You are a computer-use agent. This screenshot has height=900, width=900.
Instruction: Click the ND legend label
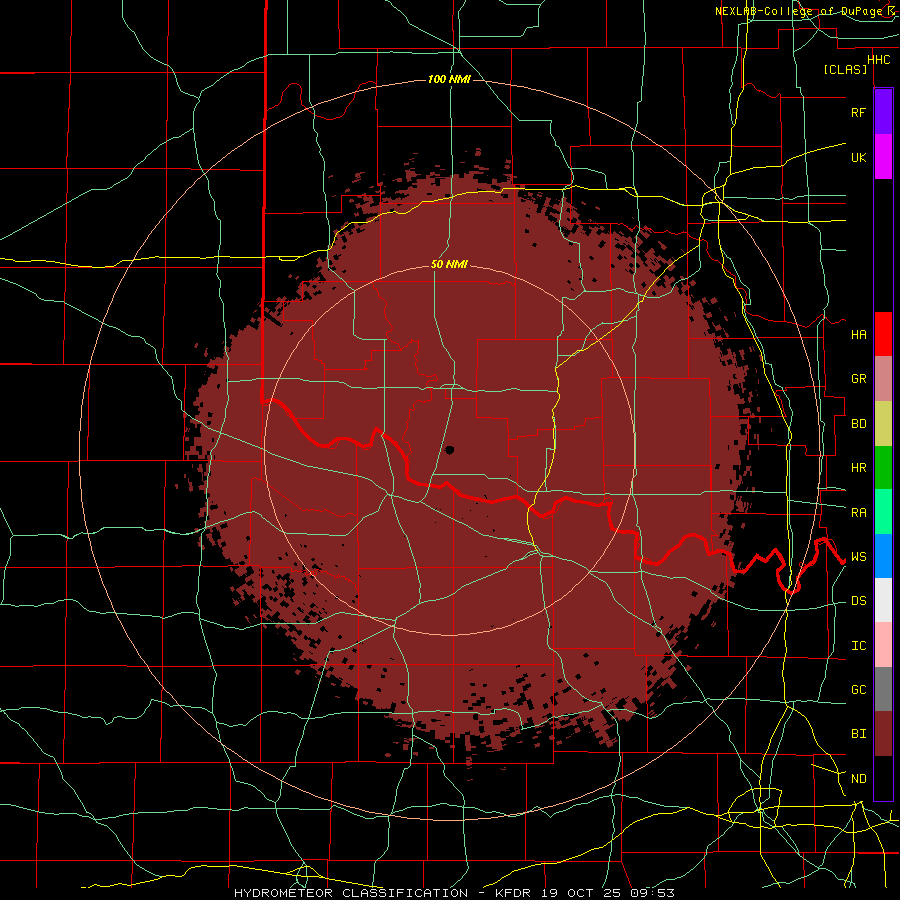858,779
